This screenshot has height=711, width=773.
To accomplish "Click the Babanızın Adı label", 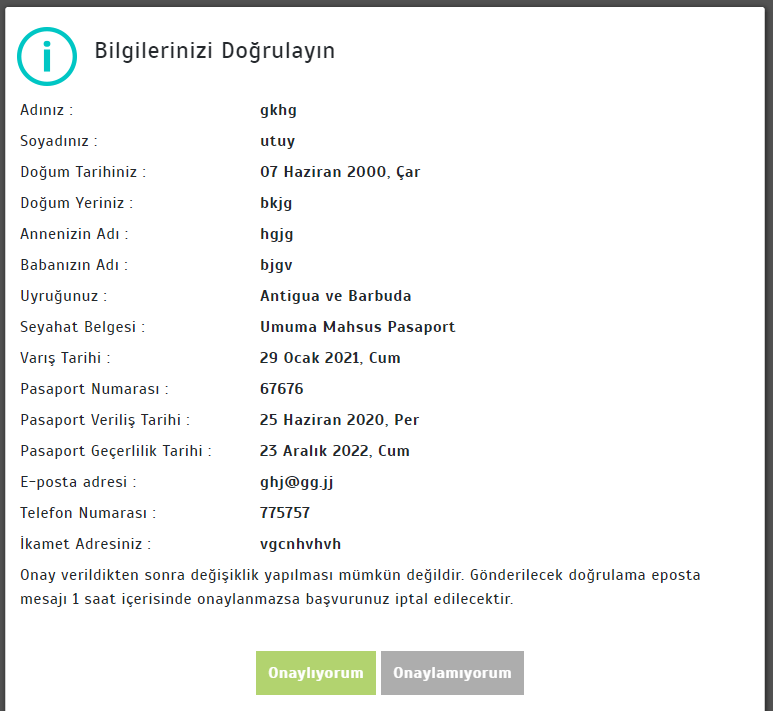I will [x=74, y=265].
